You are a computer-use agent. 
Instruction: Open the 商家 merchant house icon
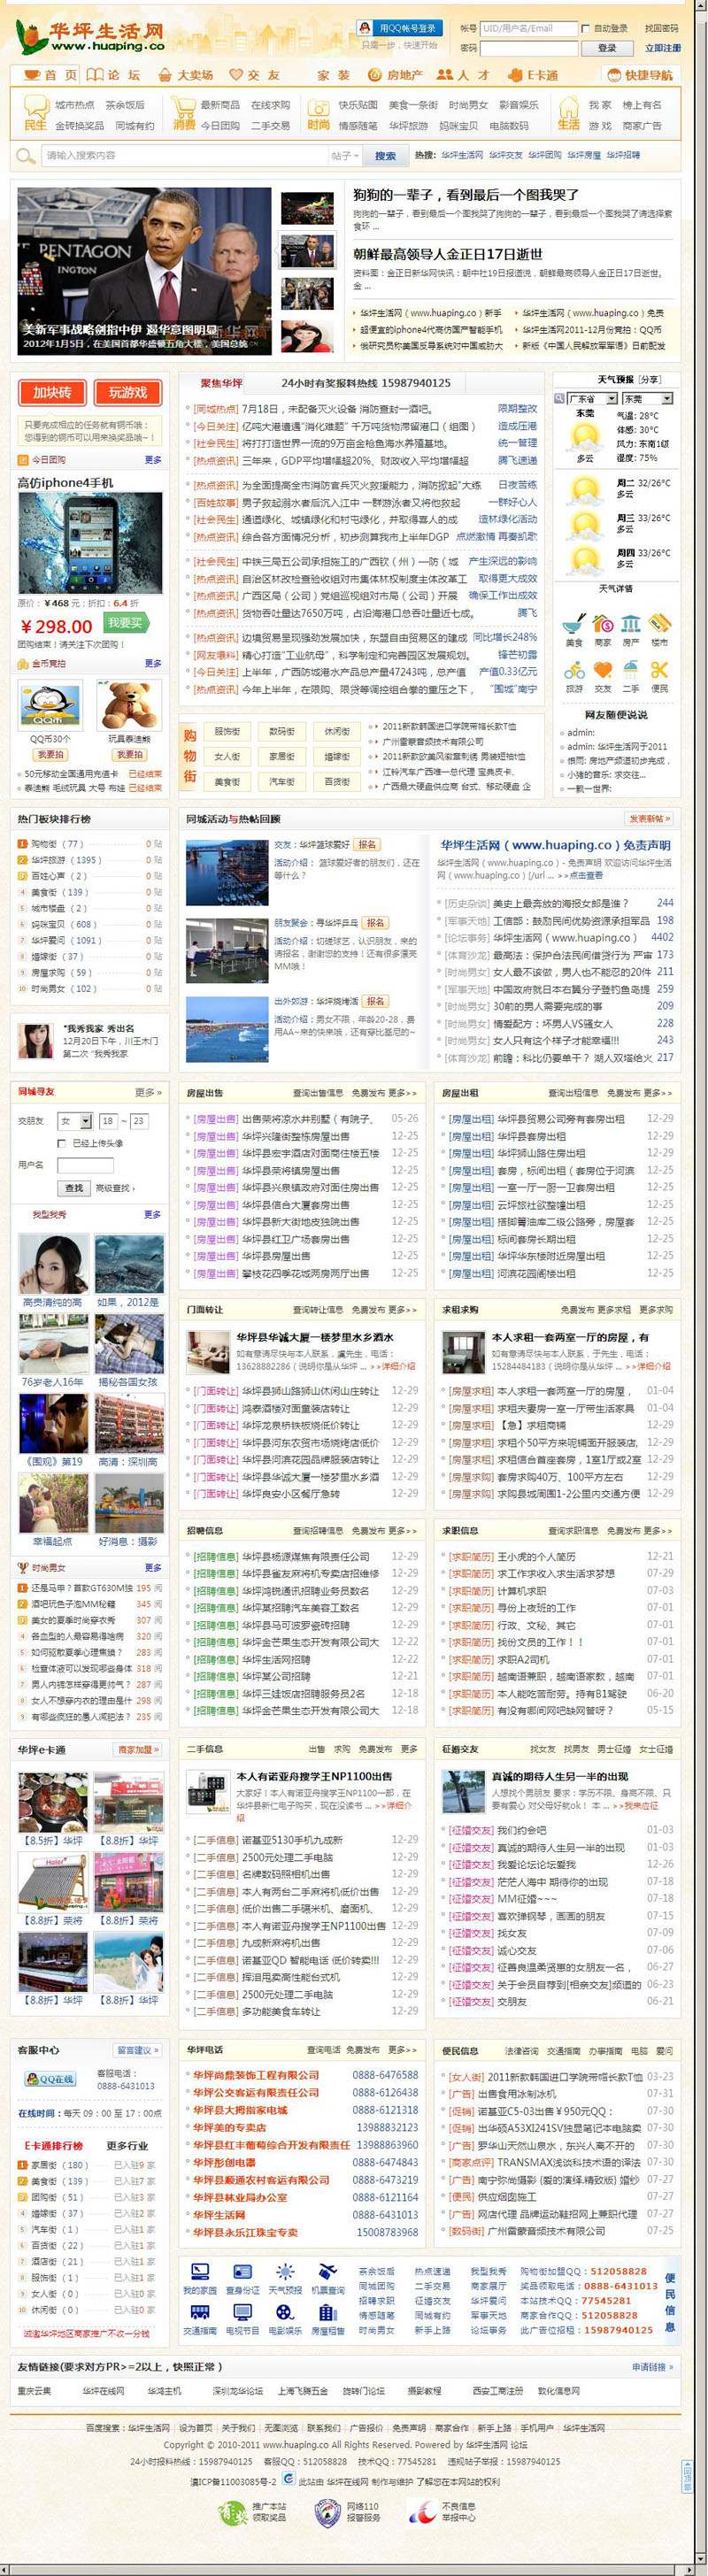pos(602,623)
